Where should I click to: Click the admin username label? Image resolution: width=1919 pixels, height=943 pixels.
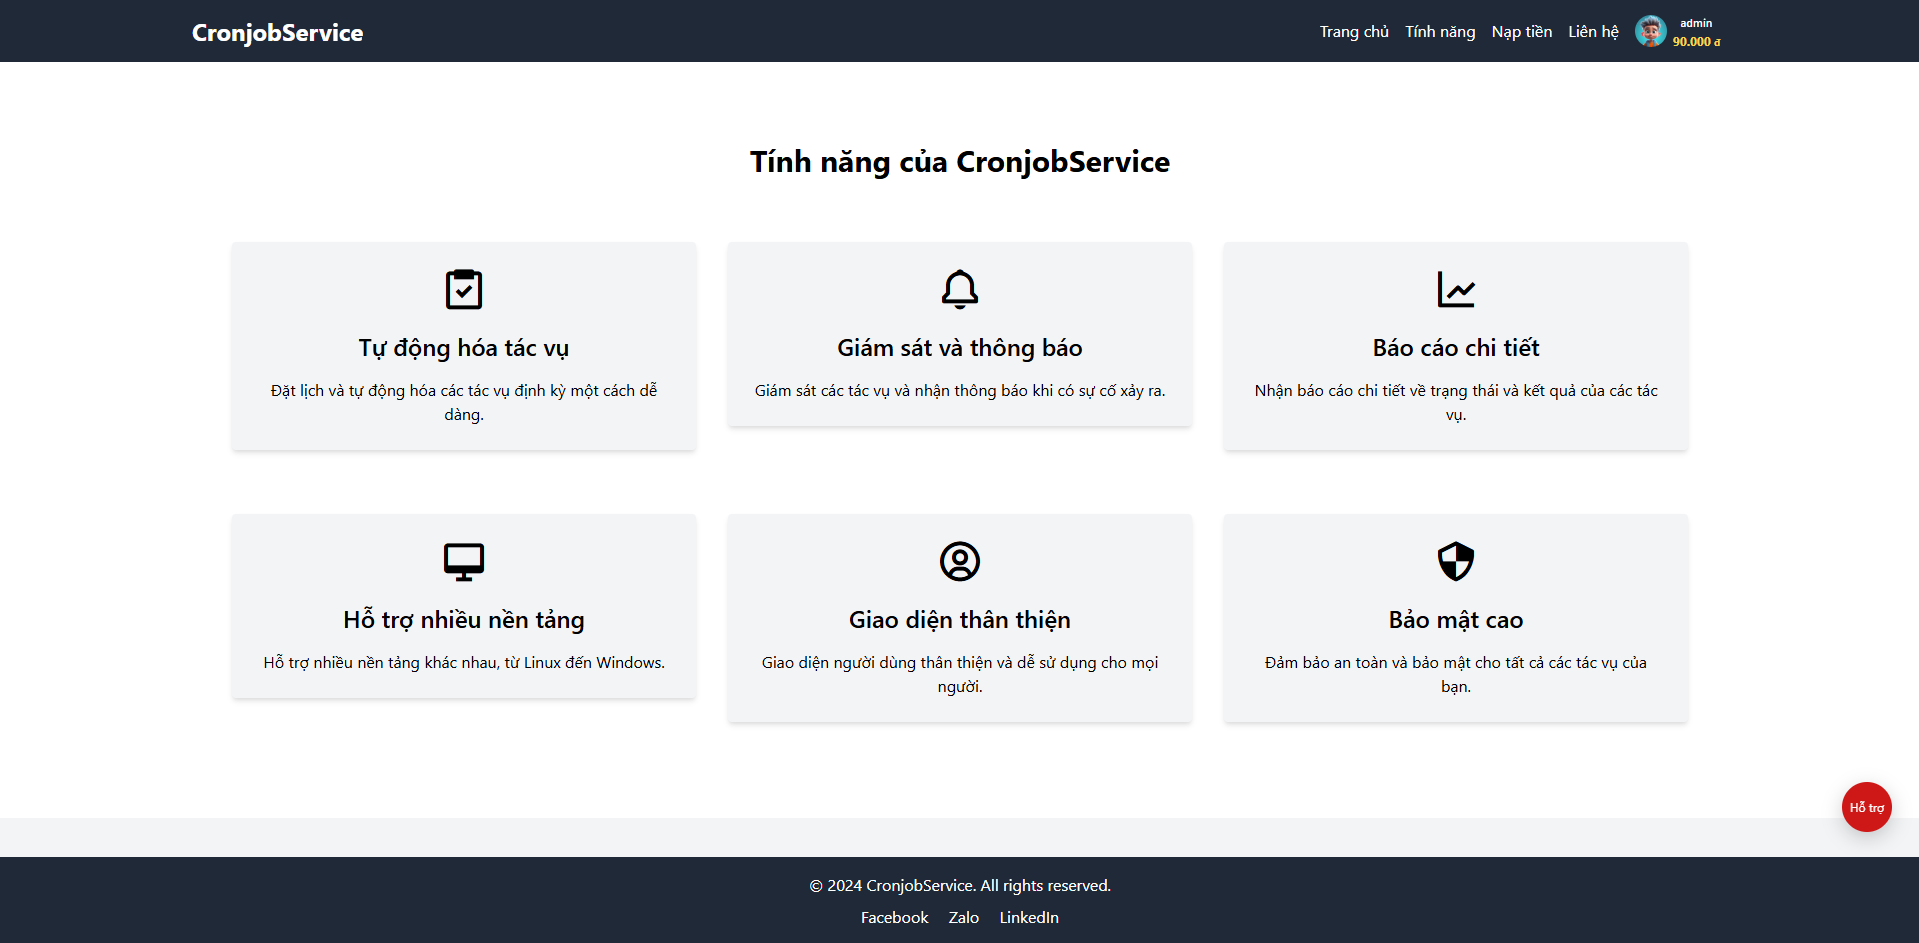[1695, 23]
